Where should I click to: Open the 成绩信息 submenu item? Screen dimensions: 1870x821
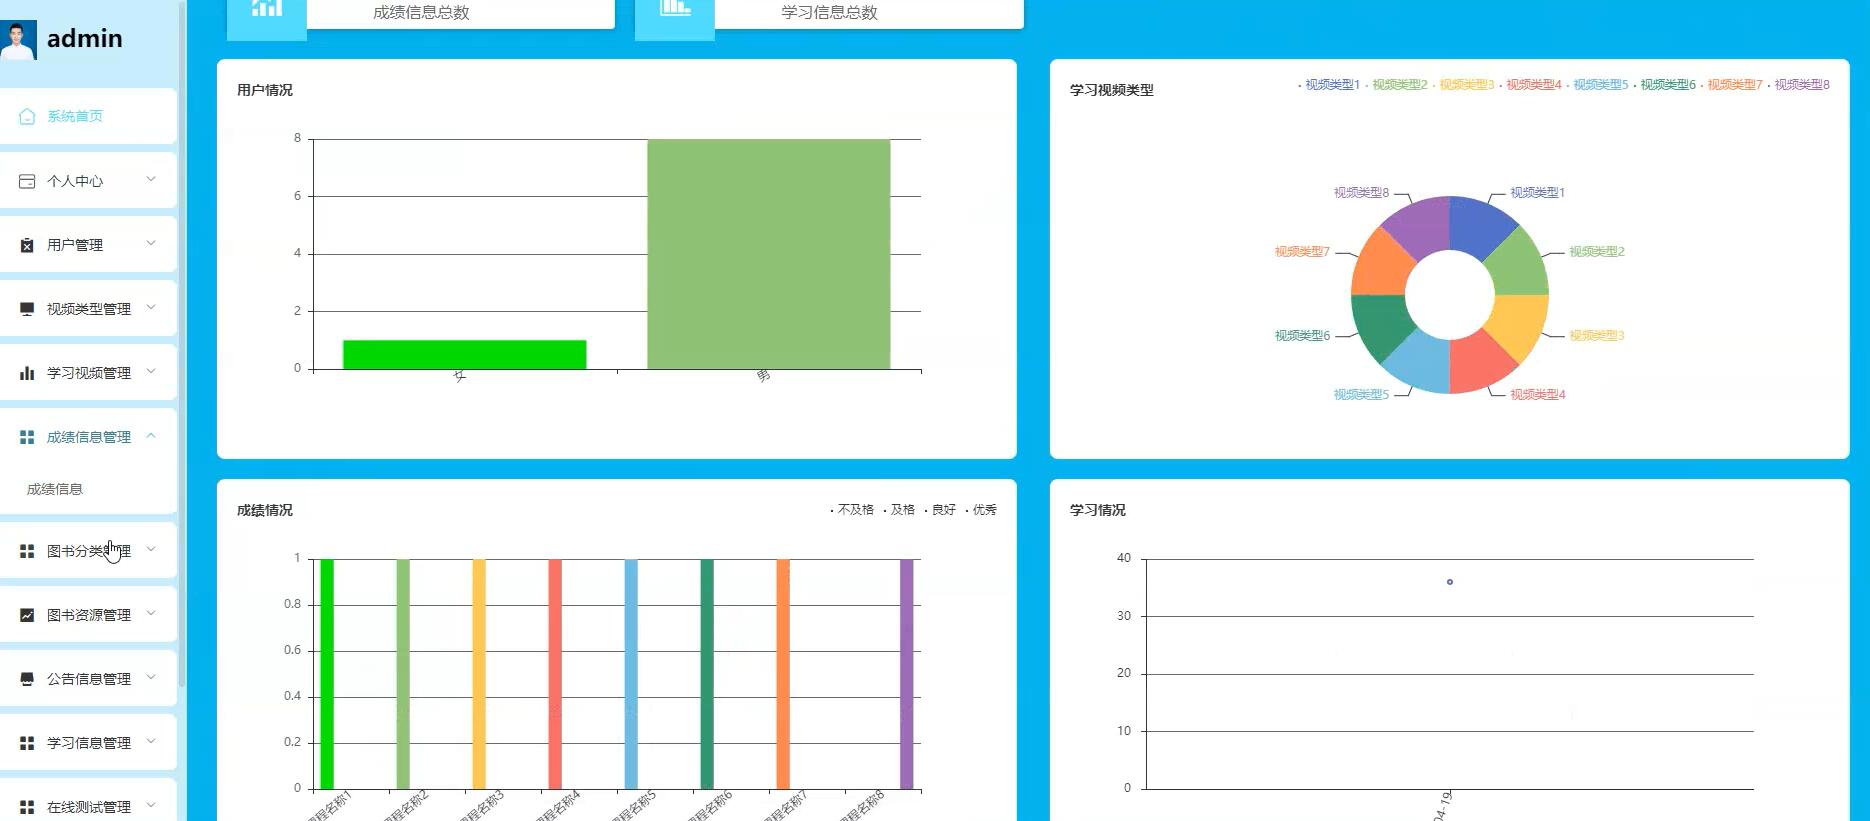pyautogui.click(x=55, y=489)
